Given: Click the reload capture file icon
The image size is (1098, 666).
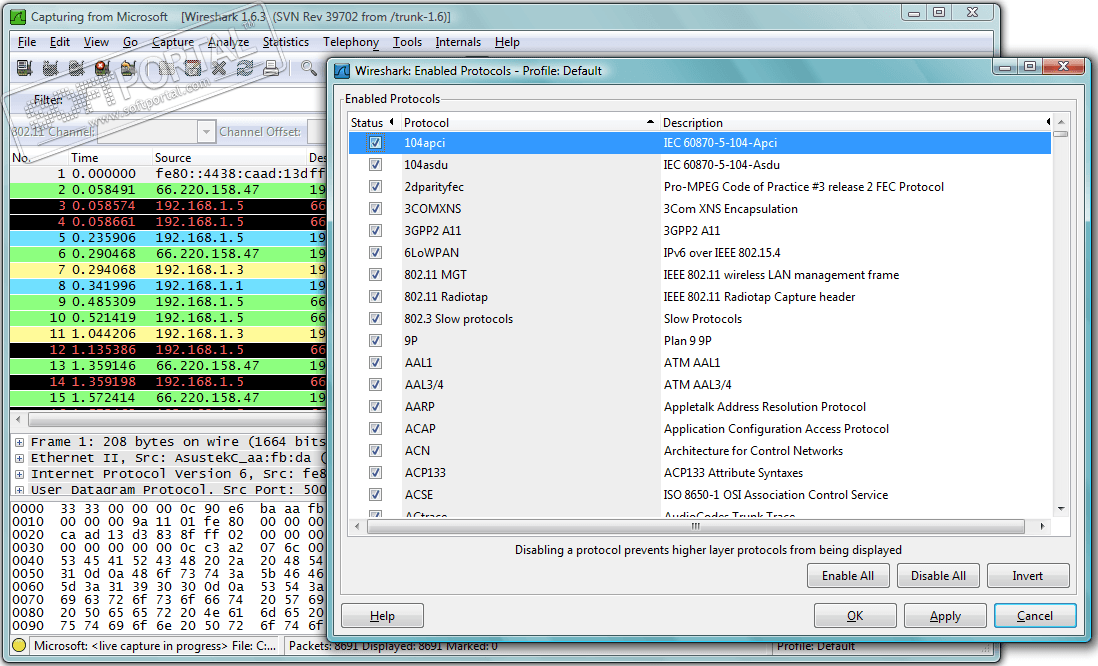Looking at the screenshot, I should coord(245,68).
